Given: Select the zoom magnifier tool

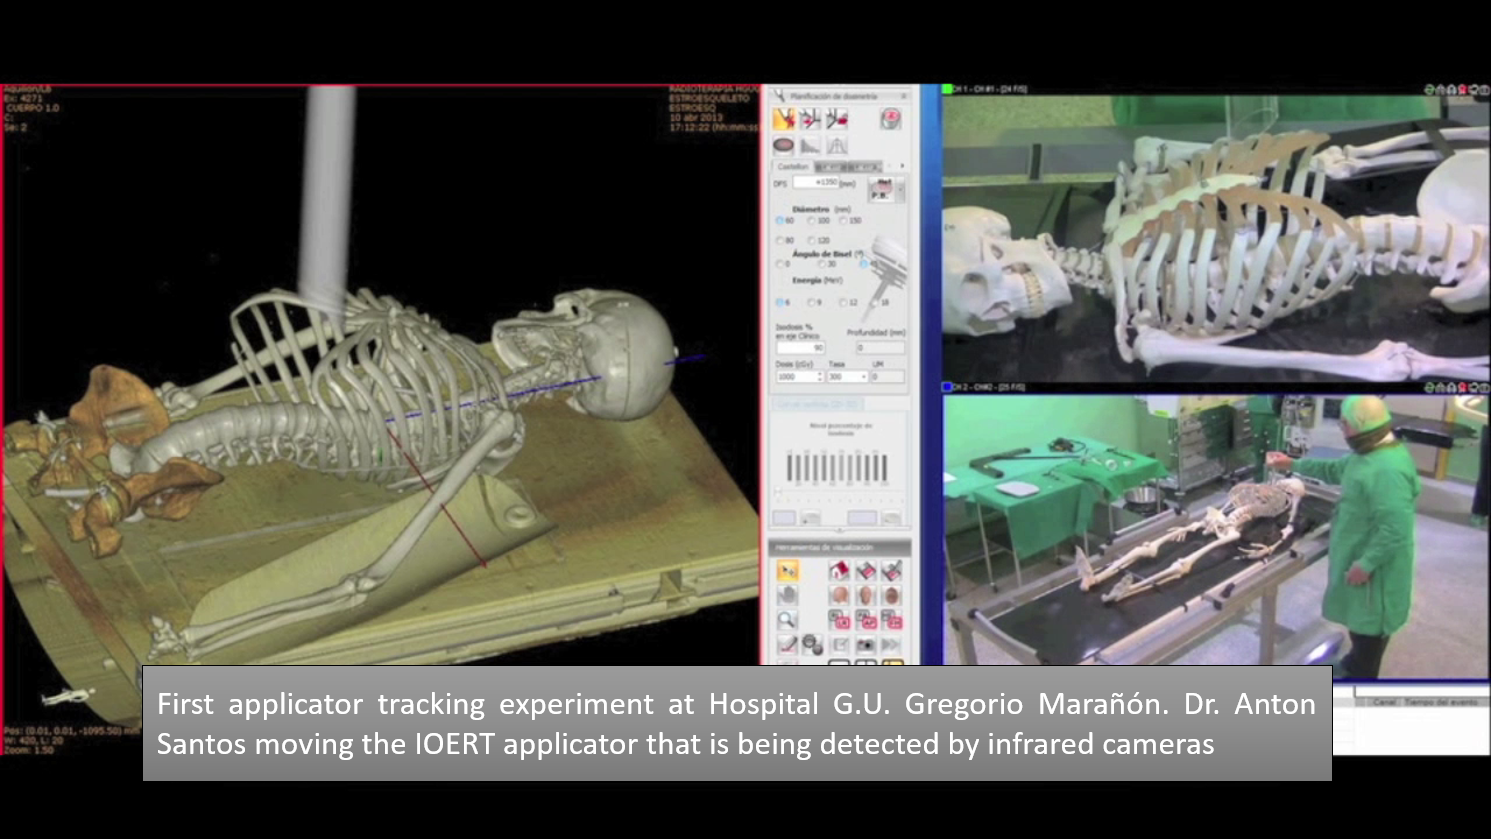Looking at the screenshot, I should pos(788,619).
